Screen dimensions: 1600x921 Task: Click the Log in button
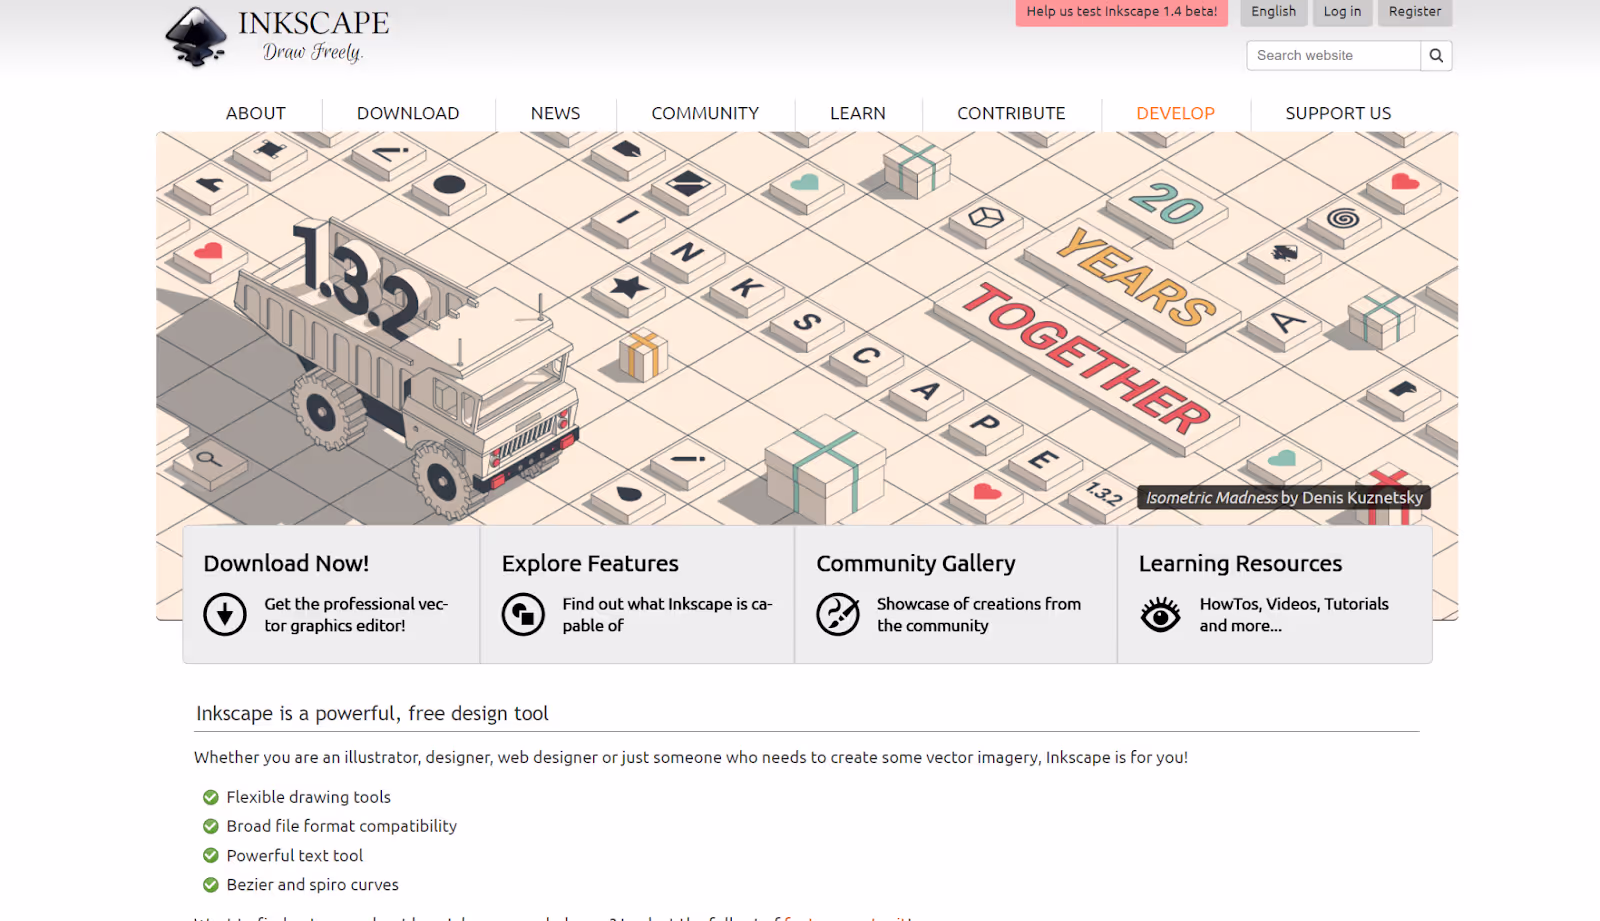1341,12
